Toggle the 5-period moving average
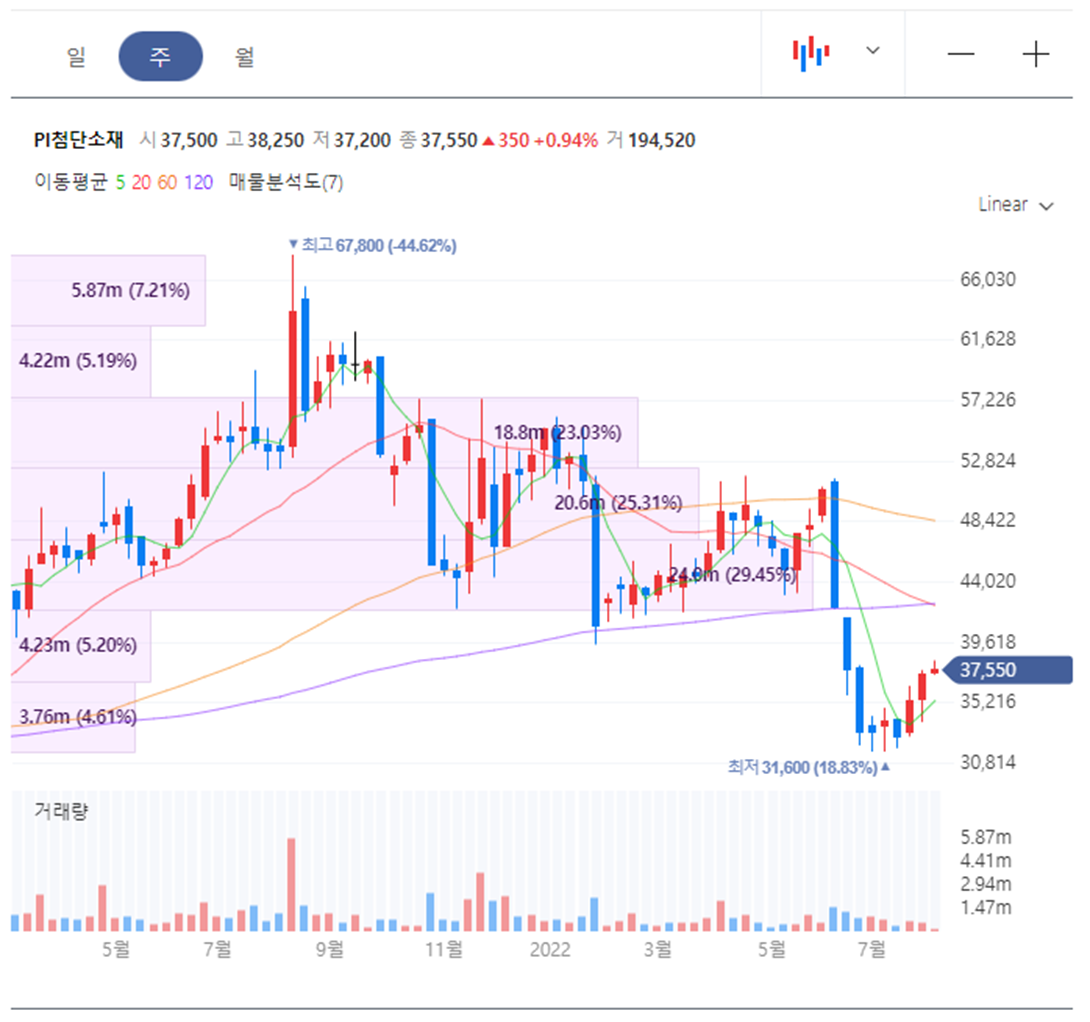The width and height of the screenshot is (1090, 1022). pos(120,183)
